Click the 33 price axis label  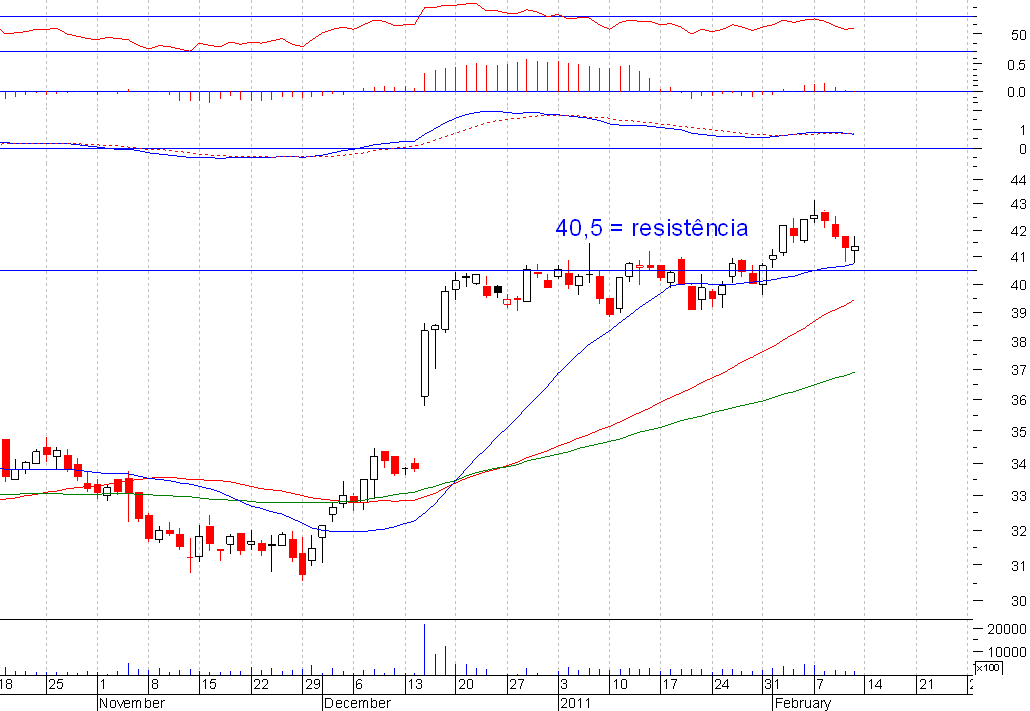tap(1018, 497)
